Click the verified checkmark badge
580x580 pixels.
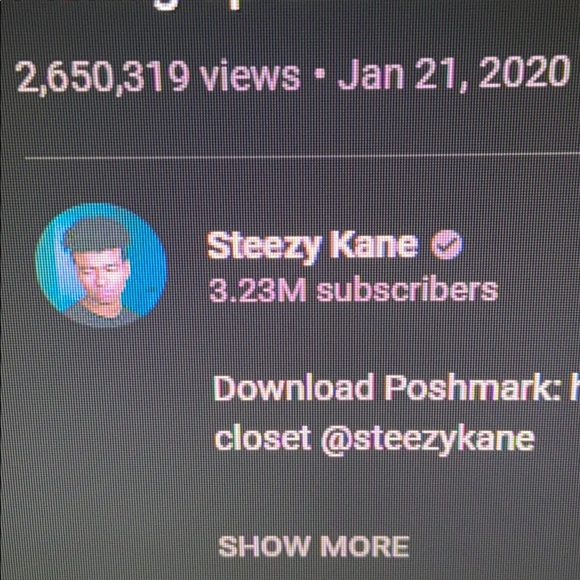pos(446,245)
